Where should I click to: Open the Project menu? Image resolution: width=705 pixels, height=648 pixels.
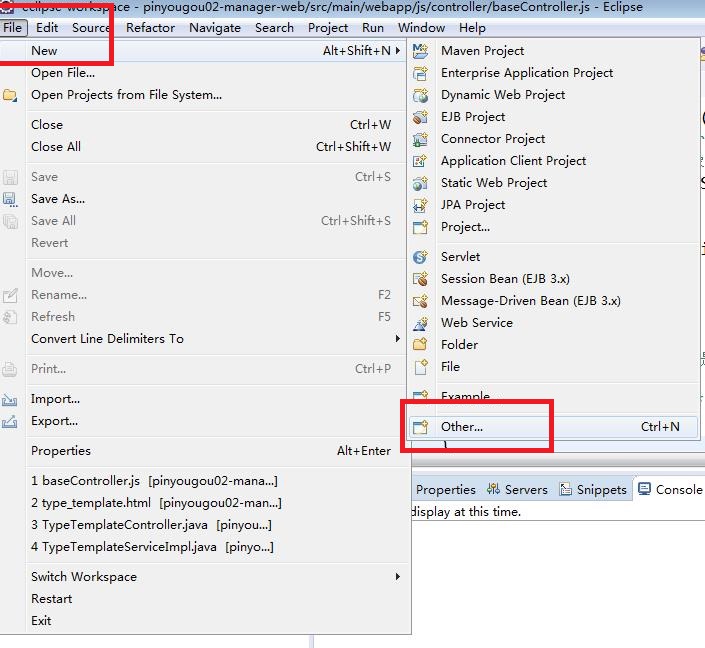(x=328, y=28)
